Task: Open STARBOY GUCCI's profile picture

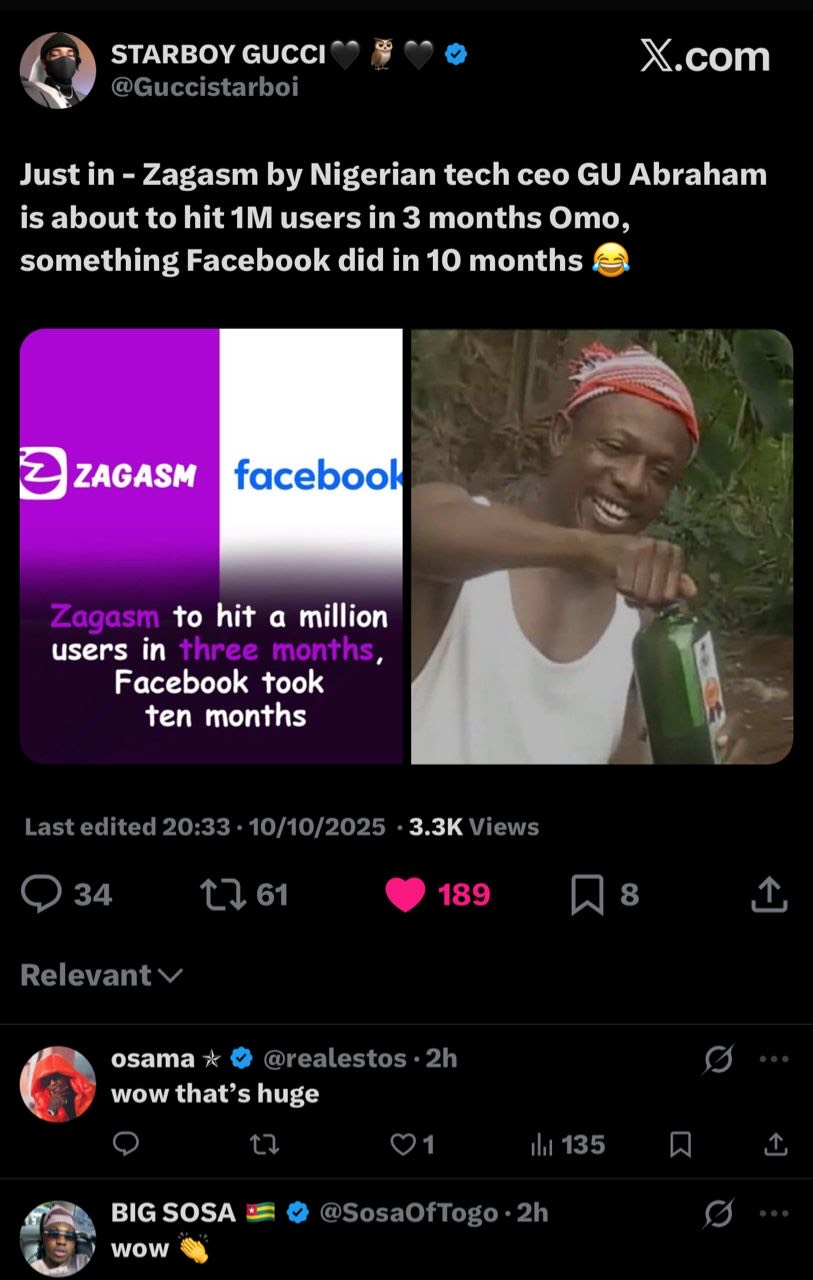Action: click(x=58, y=70)
